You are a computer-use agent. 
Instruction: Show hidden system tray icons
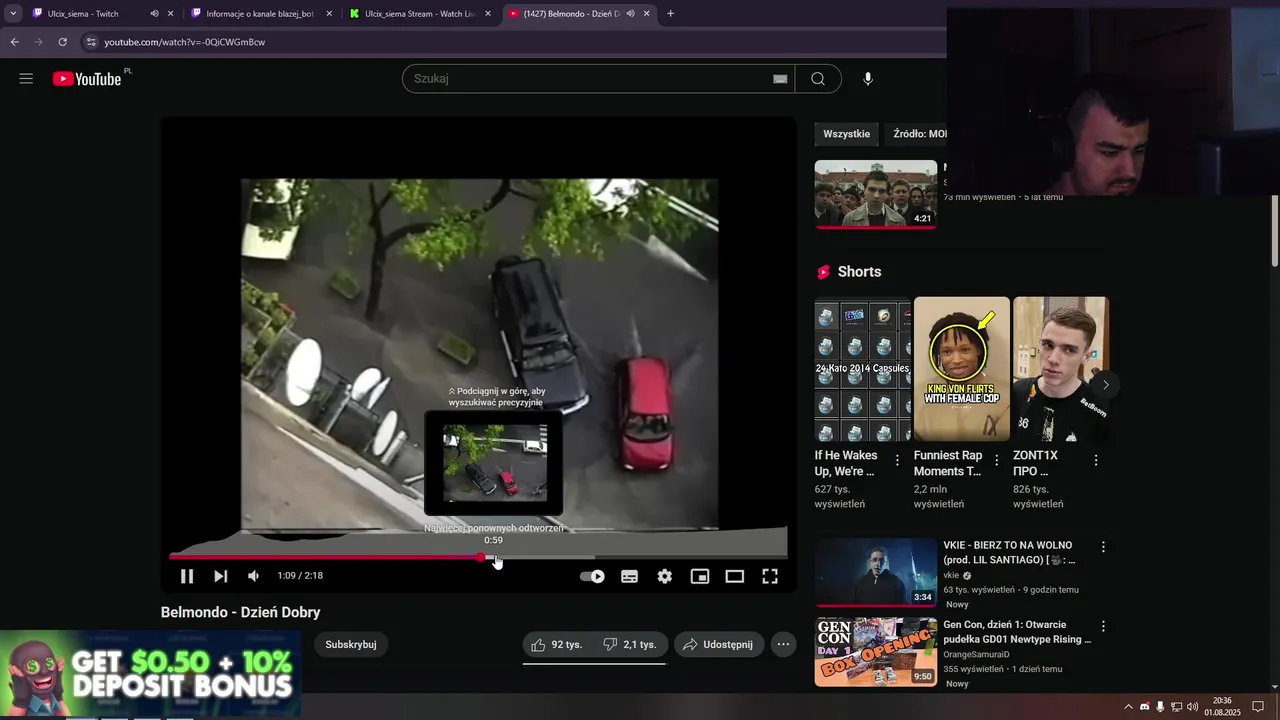click(x=1128, y=707)
